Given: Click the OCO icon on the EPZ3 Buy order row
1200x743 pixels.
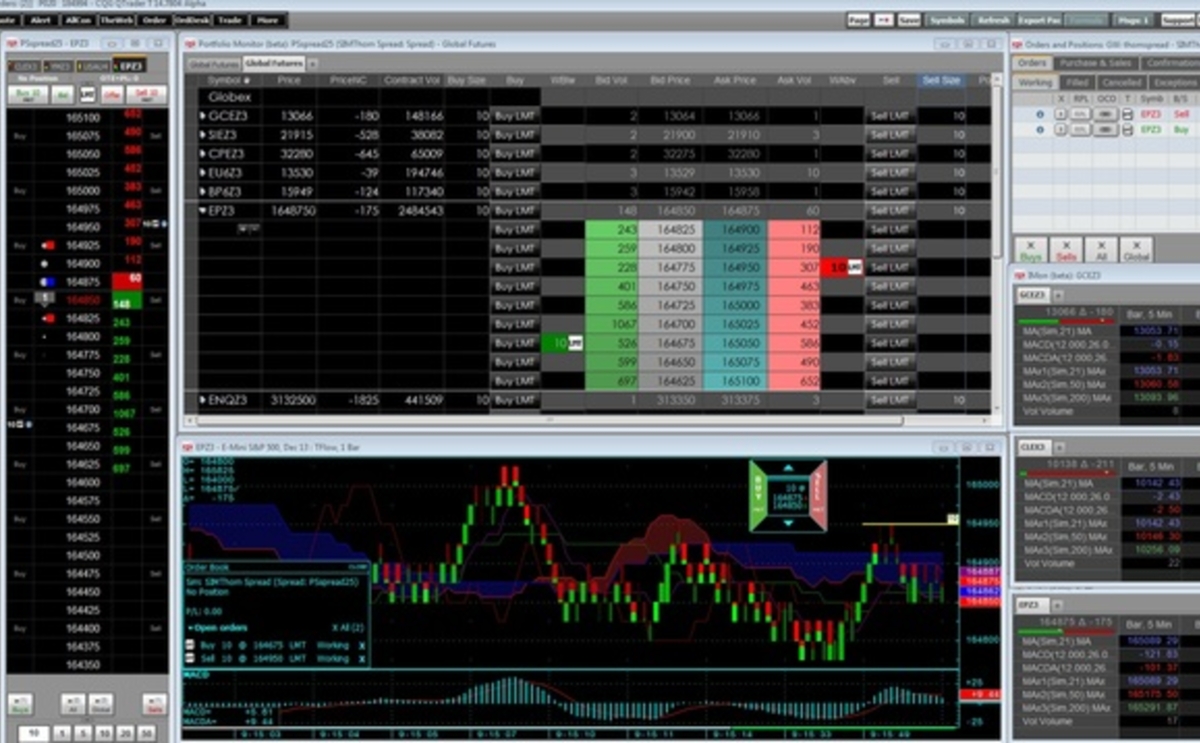Looking at the screenshot, I should [x=1105, y=128].
